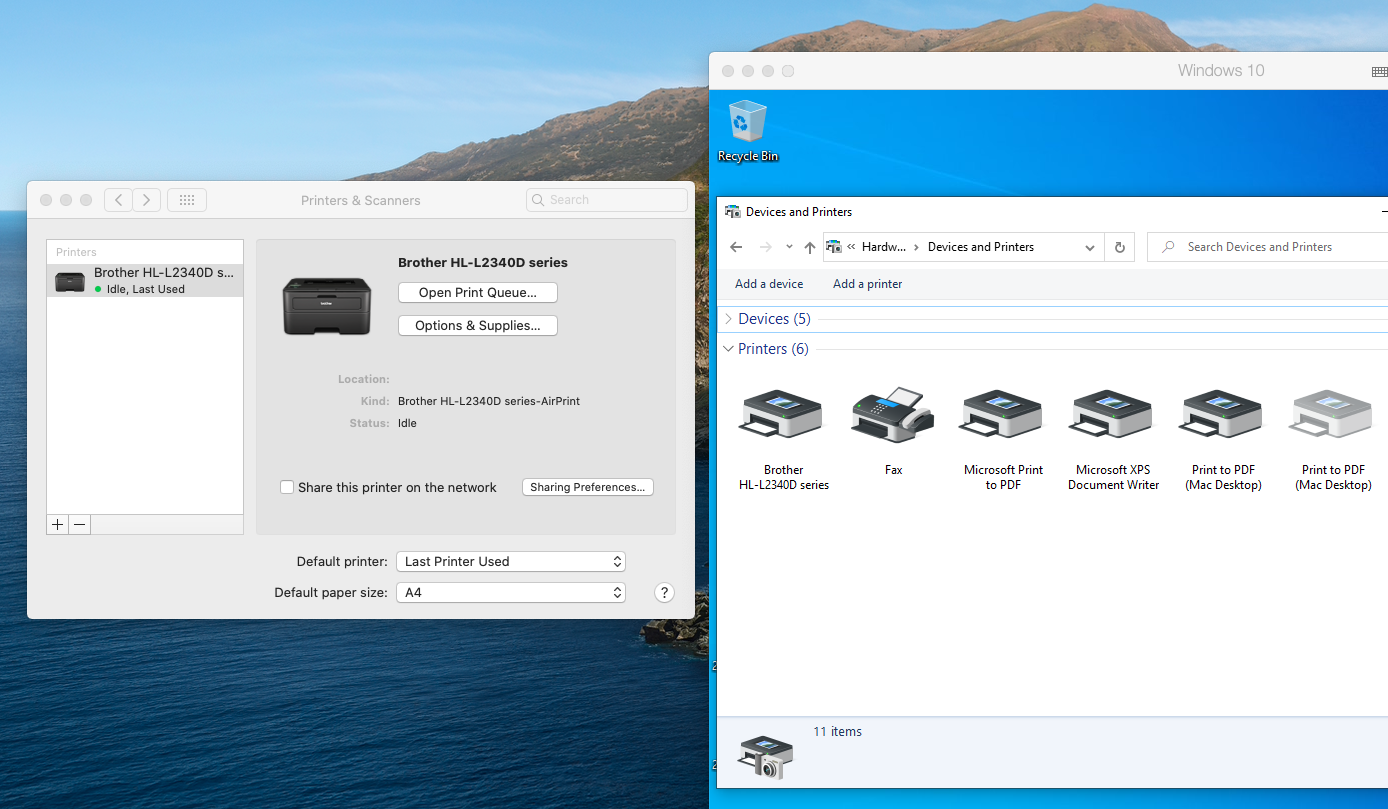
Task: Open recent locations dropdown arrow
Action: point(789,247)
